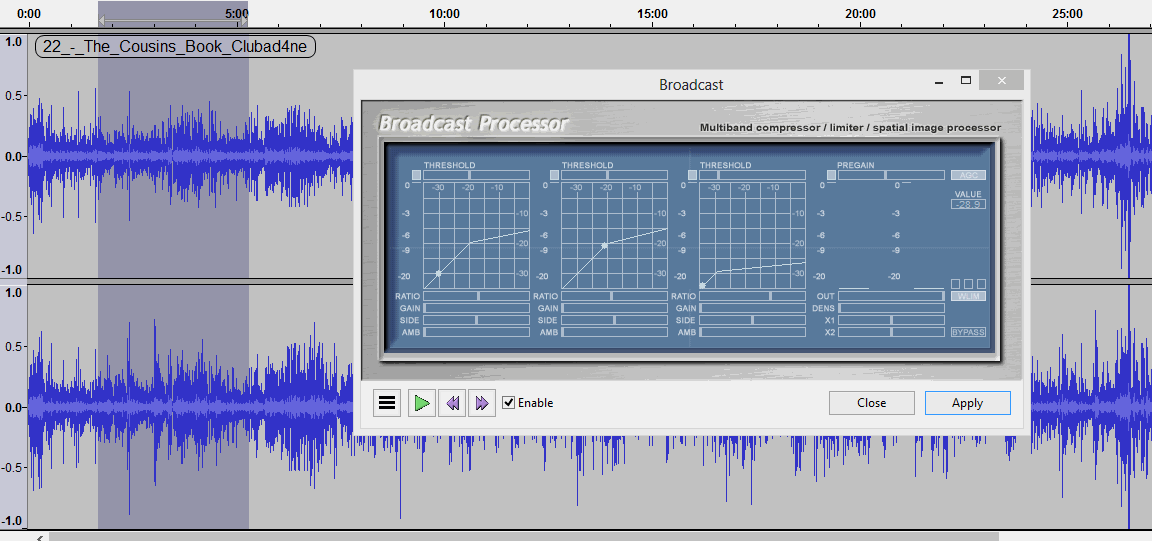Image resolution: width=1152 pixels, height=541 pixels.
Task: Click the Broadcast dialog title bar
Action: [x=691, y=85]
